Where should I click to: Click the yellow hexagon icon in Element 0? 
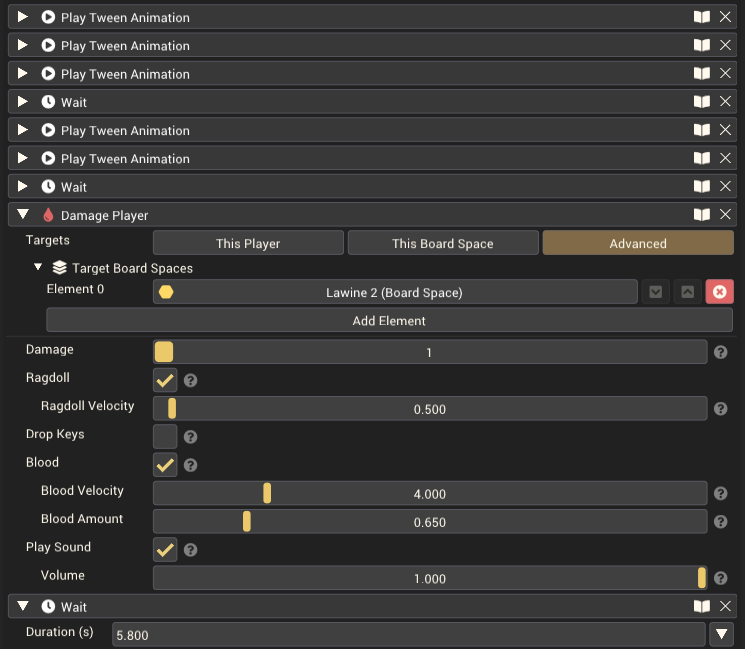(x=166, y=292)
